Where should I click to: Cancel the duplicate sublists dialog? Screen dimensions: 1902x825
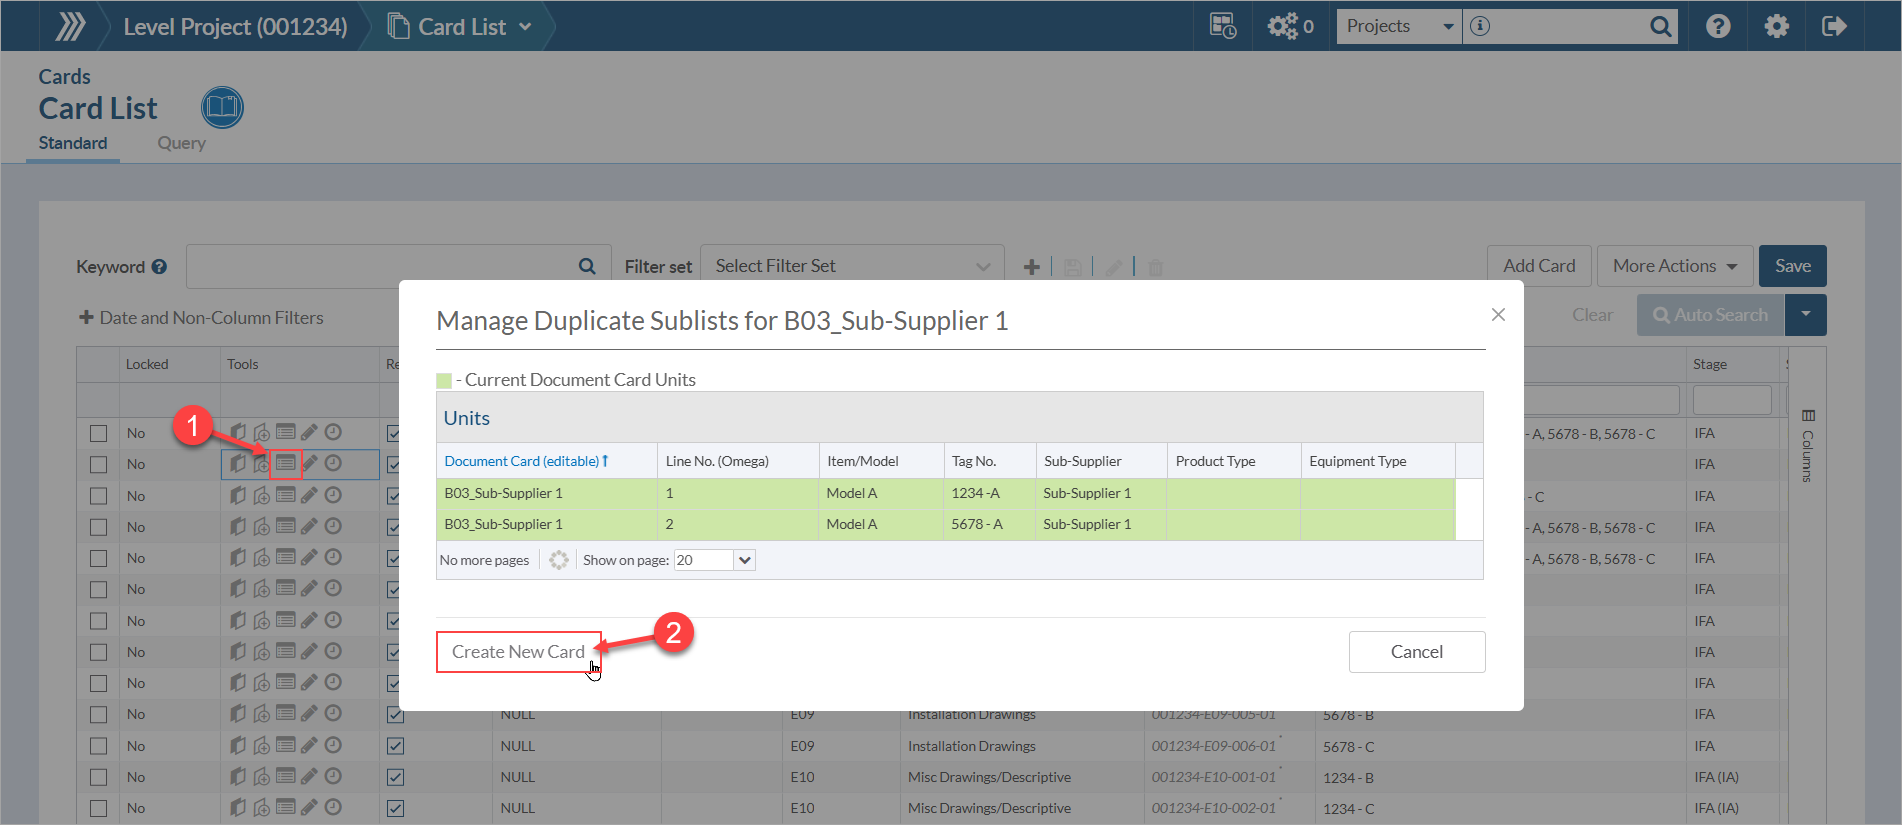click(x=1417, y=652)
